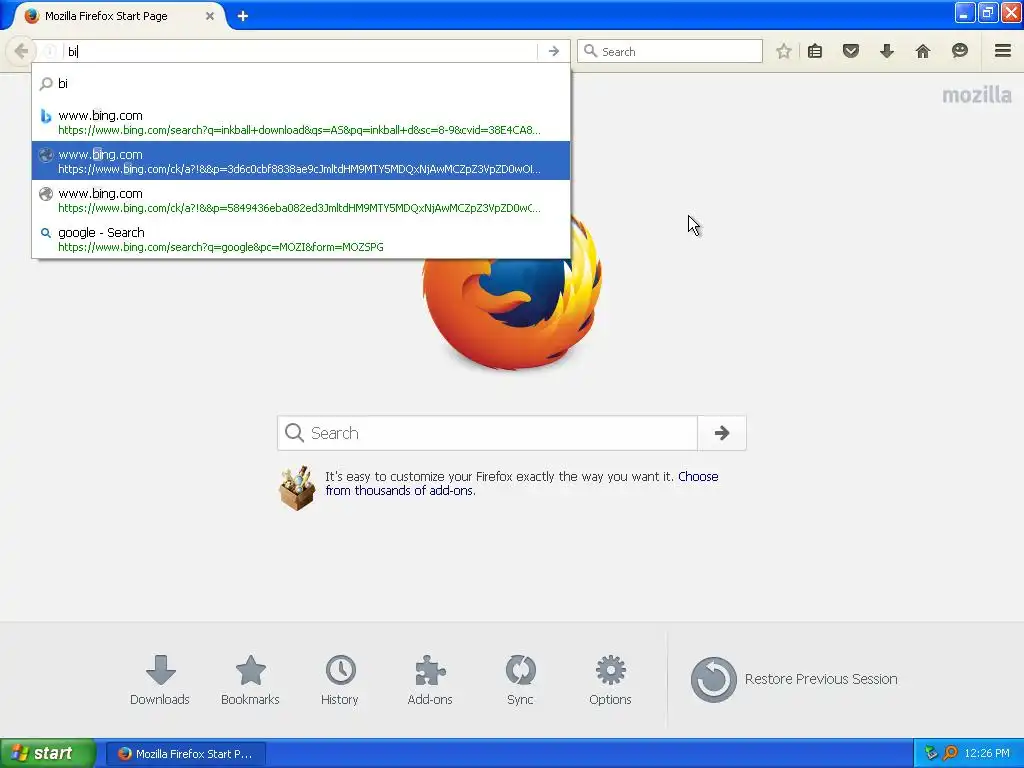The height and width of the screenshot is (768, 1024).
Task: Go to the Home page icon
Action: click(x=923, y=51)
